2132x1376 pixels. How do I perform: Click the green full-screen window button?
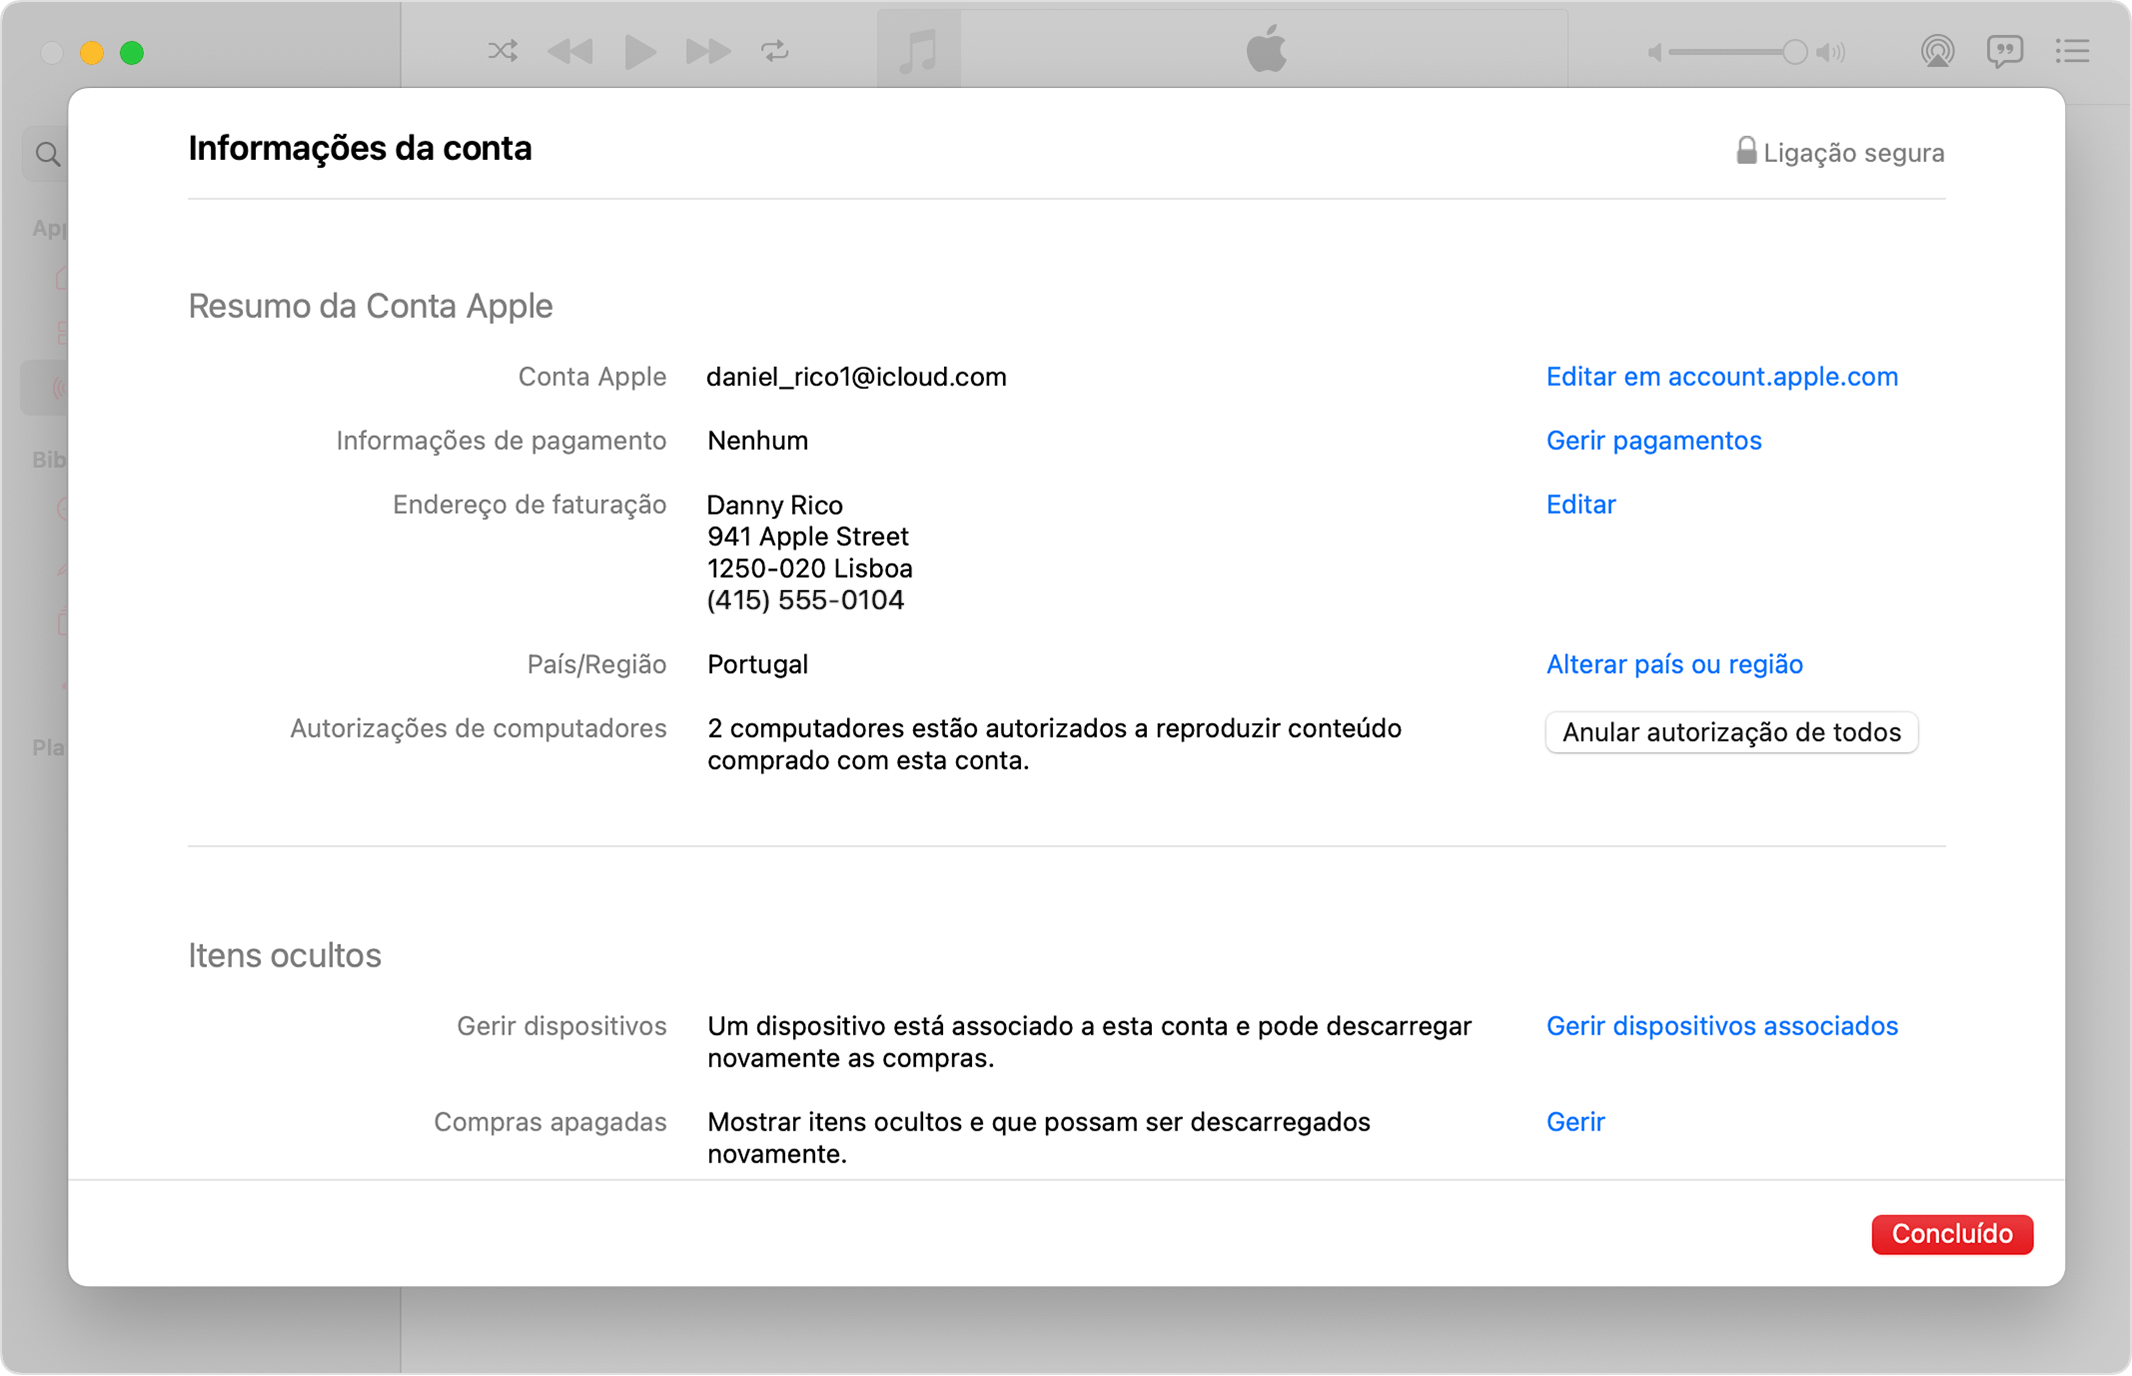[x=132, y=52]
